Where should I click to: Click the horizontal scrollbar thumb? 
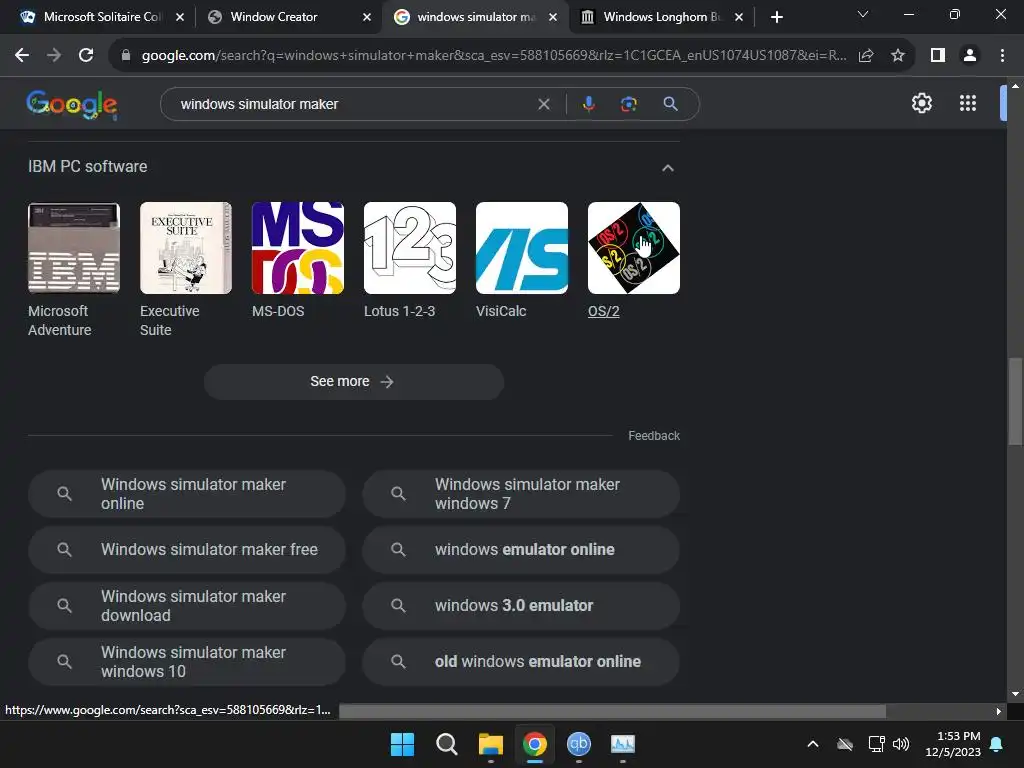tap(612, 711)
